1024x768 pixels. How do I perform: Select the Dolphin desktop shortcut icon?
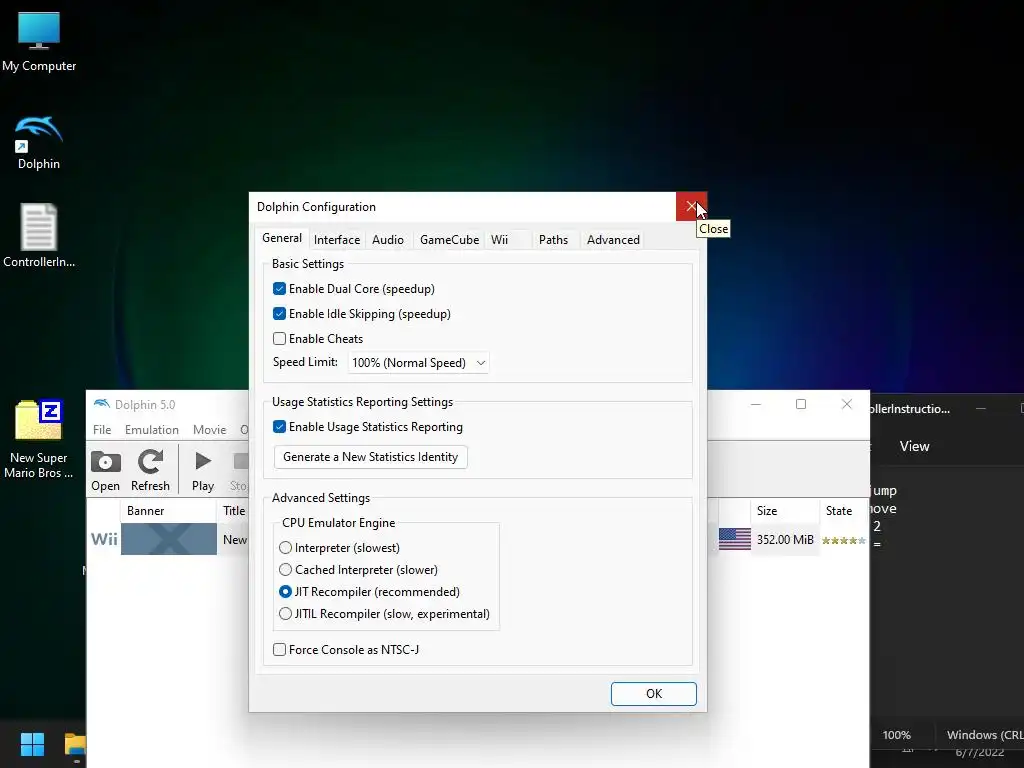coord(39,142)
